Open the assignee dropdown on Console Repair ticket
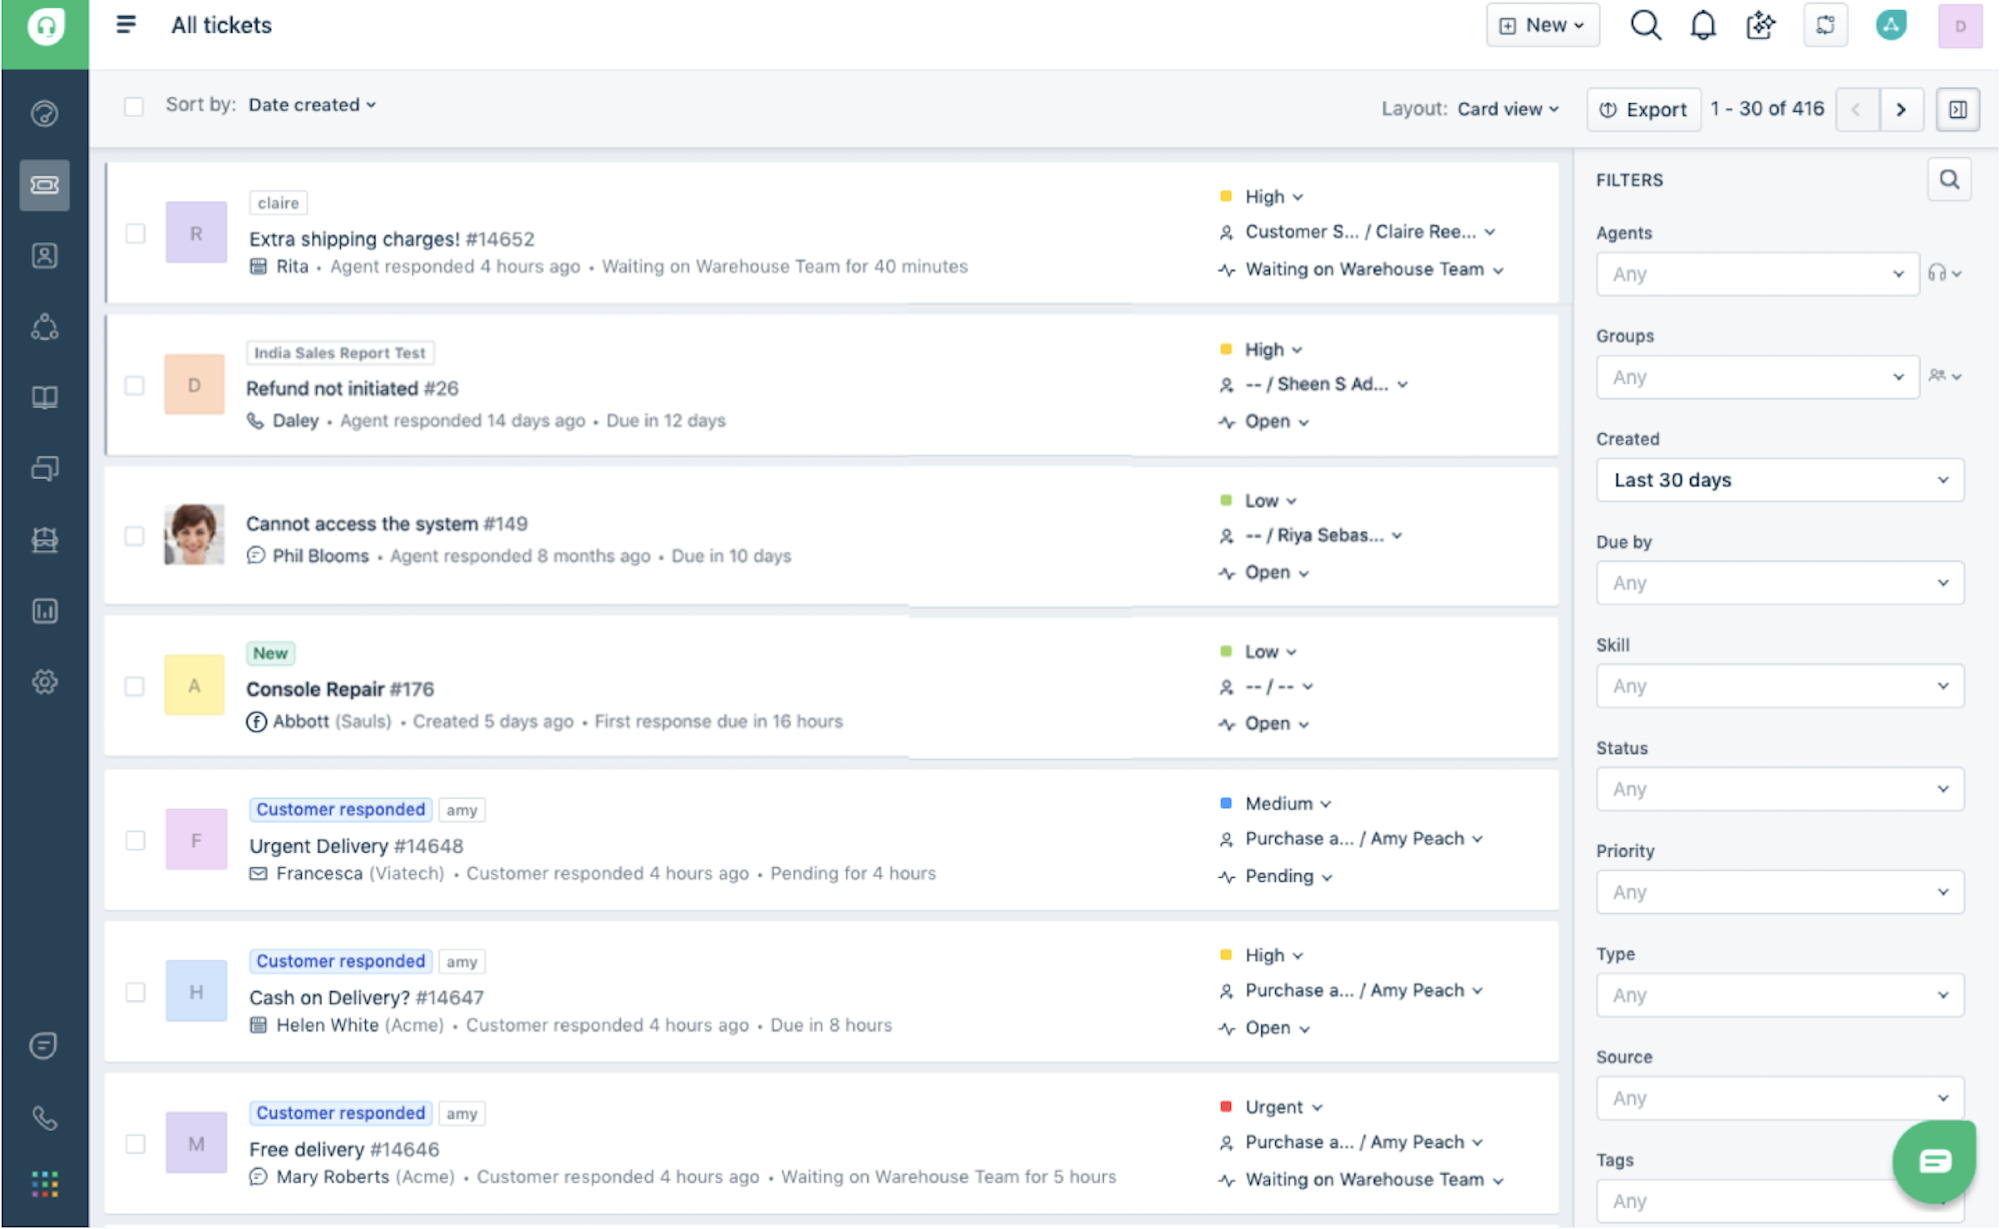Viewport: 2000px width, 1229px height. pos(1278,687)
